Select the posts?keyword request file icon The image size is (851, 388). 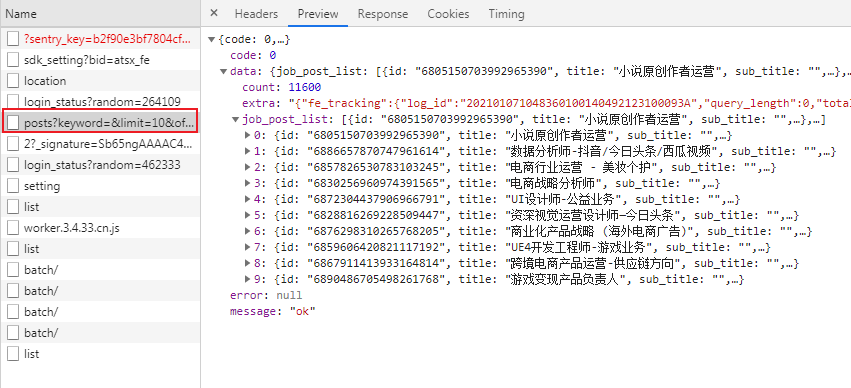click(13, 123)
